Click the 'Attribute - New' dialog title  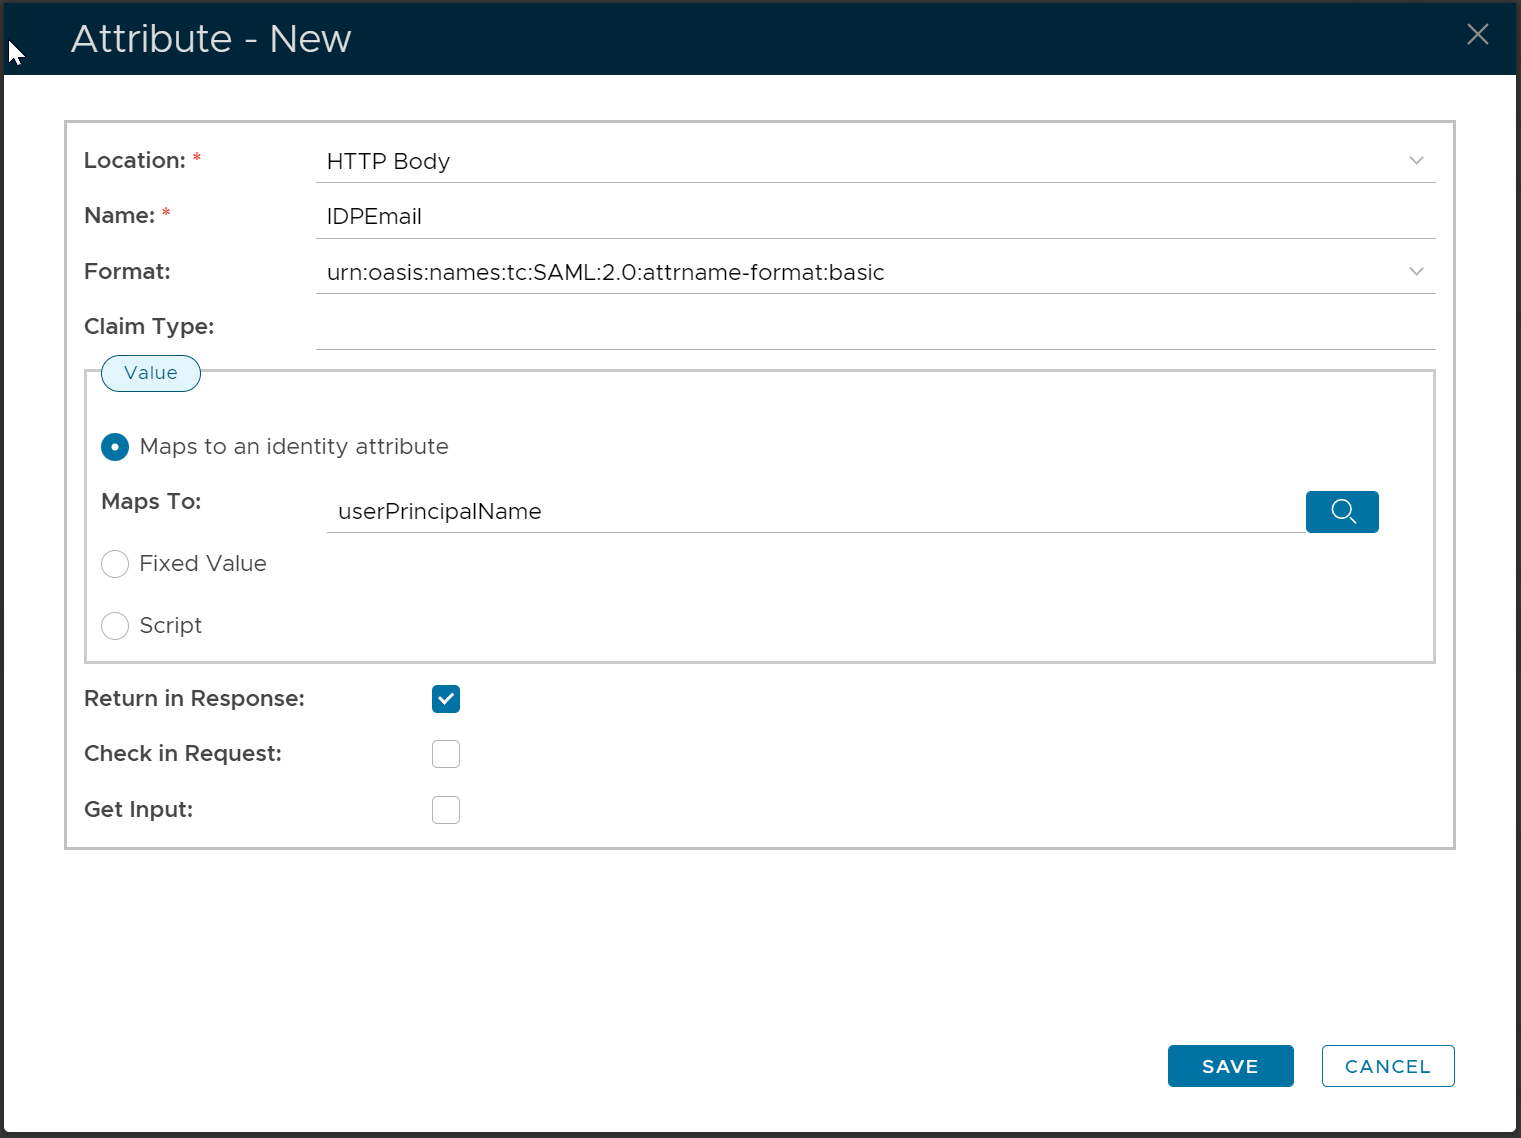[211, 39]
